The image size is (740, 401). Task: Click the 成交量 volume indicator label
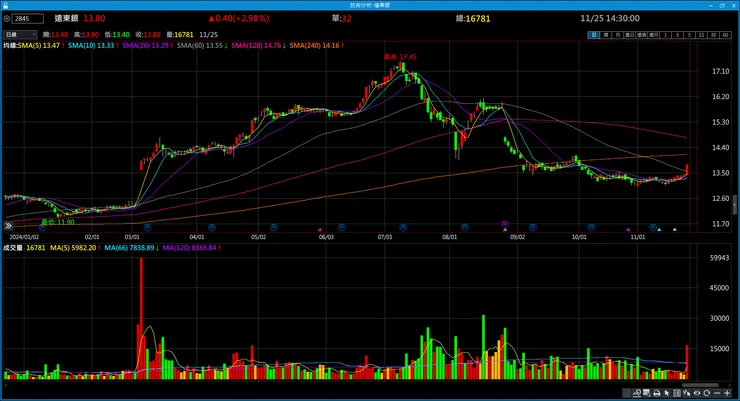(x=13, y=248)
